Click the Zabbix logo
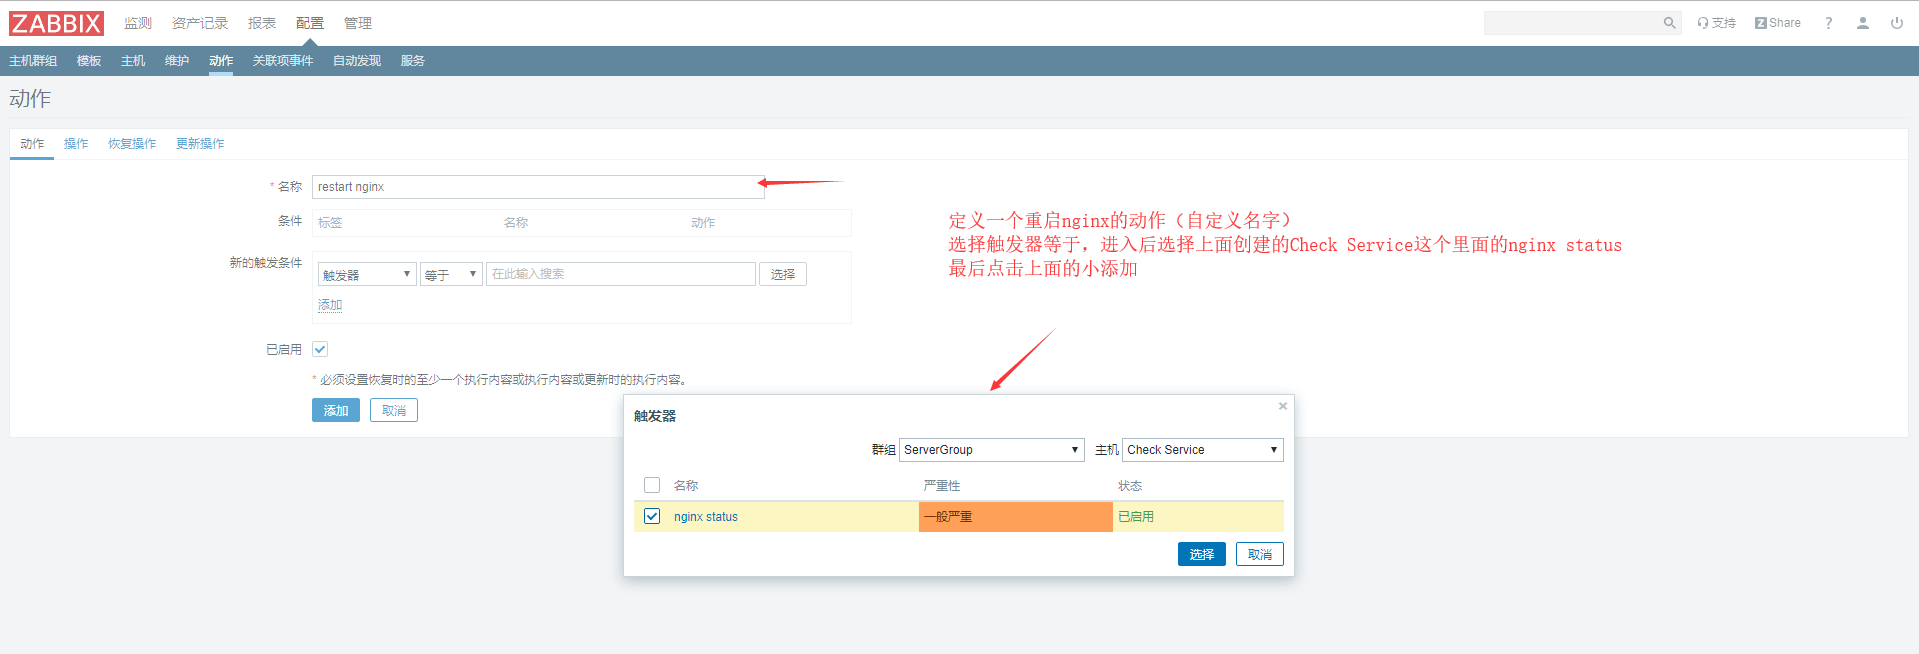Screen dimensions: 1919x654 click(56, 23)
